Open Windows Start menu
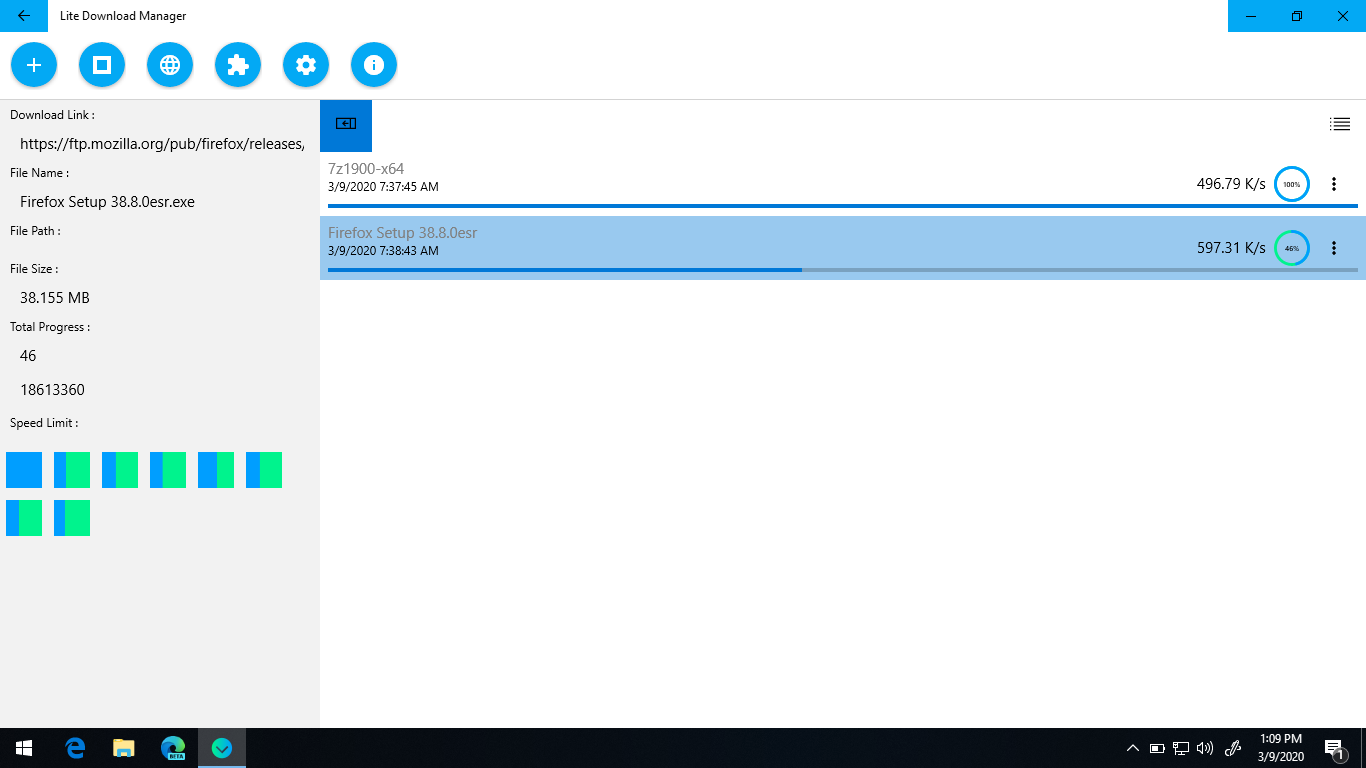The width and height of the screenshot is (1366, 768). (24, 748)
